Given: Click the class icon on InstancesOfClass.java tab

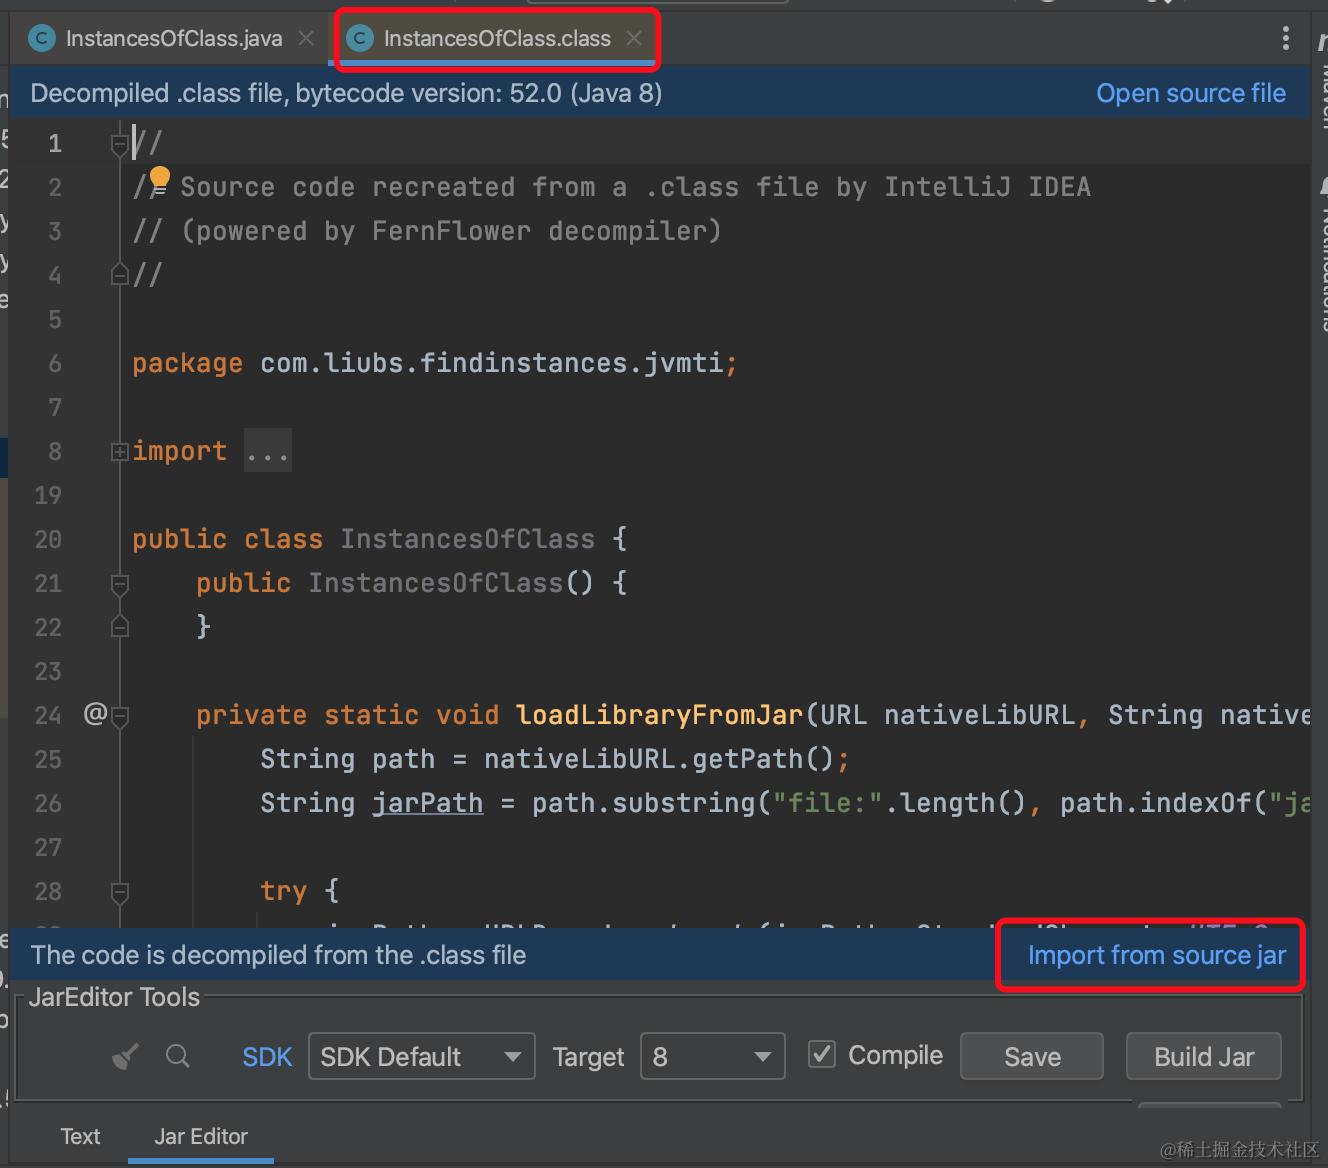Looking at the screenshot, I should [42, 39].
